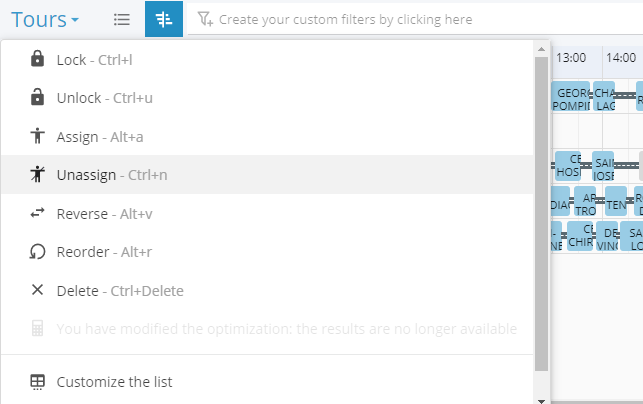Click the Unassign person icon
This screenshot has height=404, width=643.
tap(38, 175)
